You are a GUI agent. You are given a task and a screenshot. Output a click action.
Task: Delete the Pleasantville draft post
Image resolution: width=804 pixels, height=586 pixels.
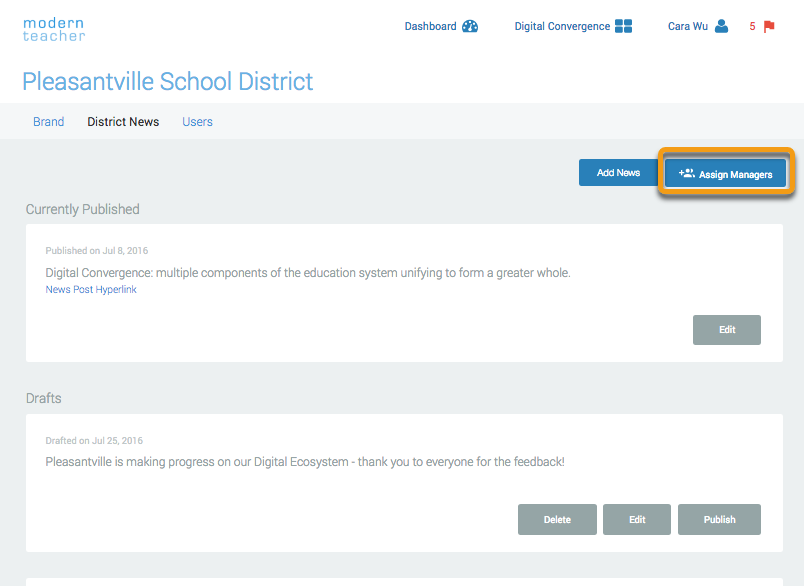(x=557, y=519)
